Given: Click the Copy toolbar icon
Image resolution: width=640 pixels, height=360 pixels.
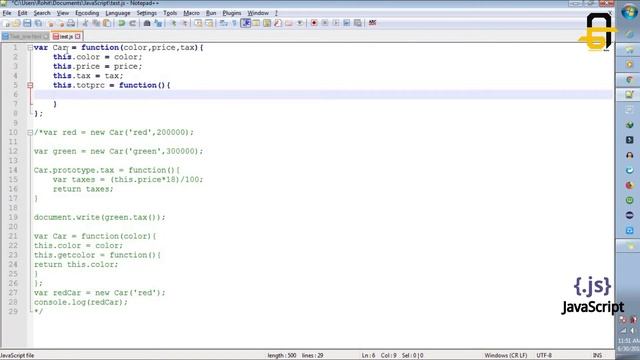Looking at the screenshot, I should pos(97,23).
